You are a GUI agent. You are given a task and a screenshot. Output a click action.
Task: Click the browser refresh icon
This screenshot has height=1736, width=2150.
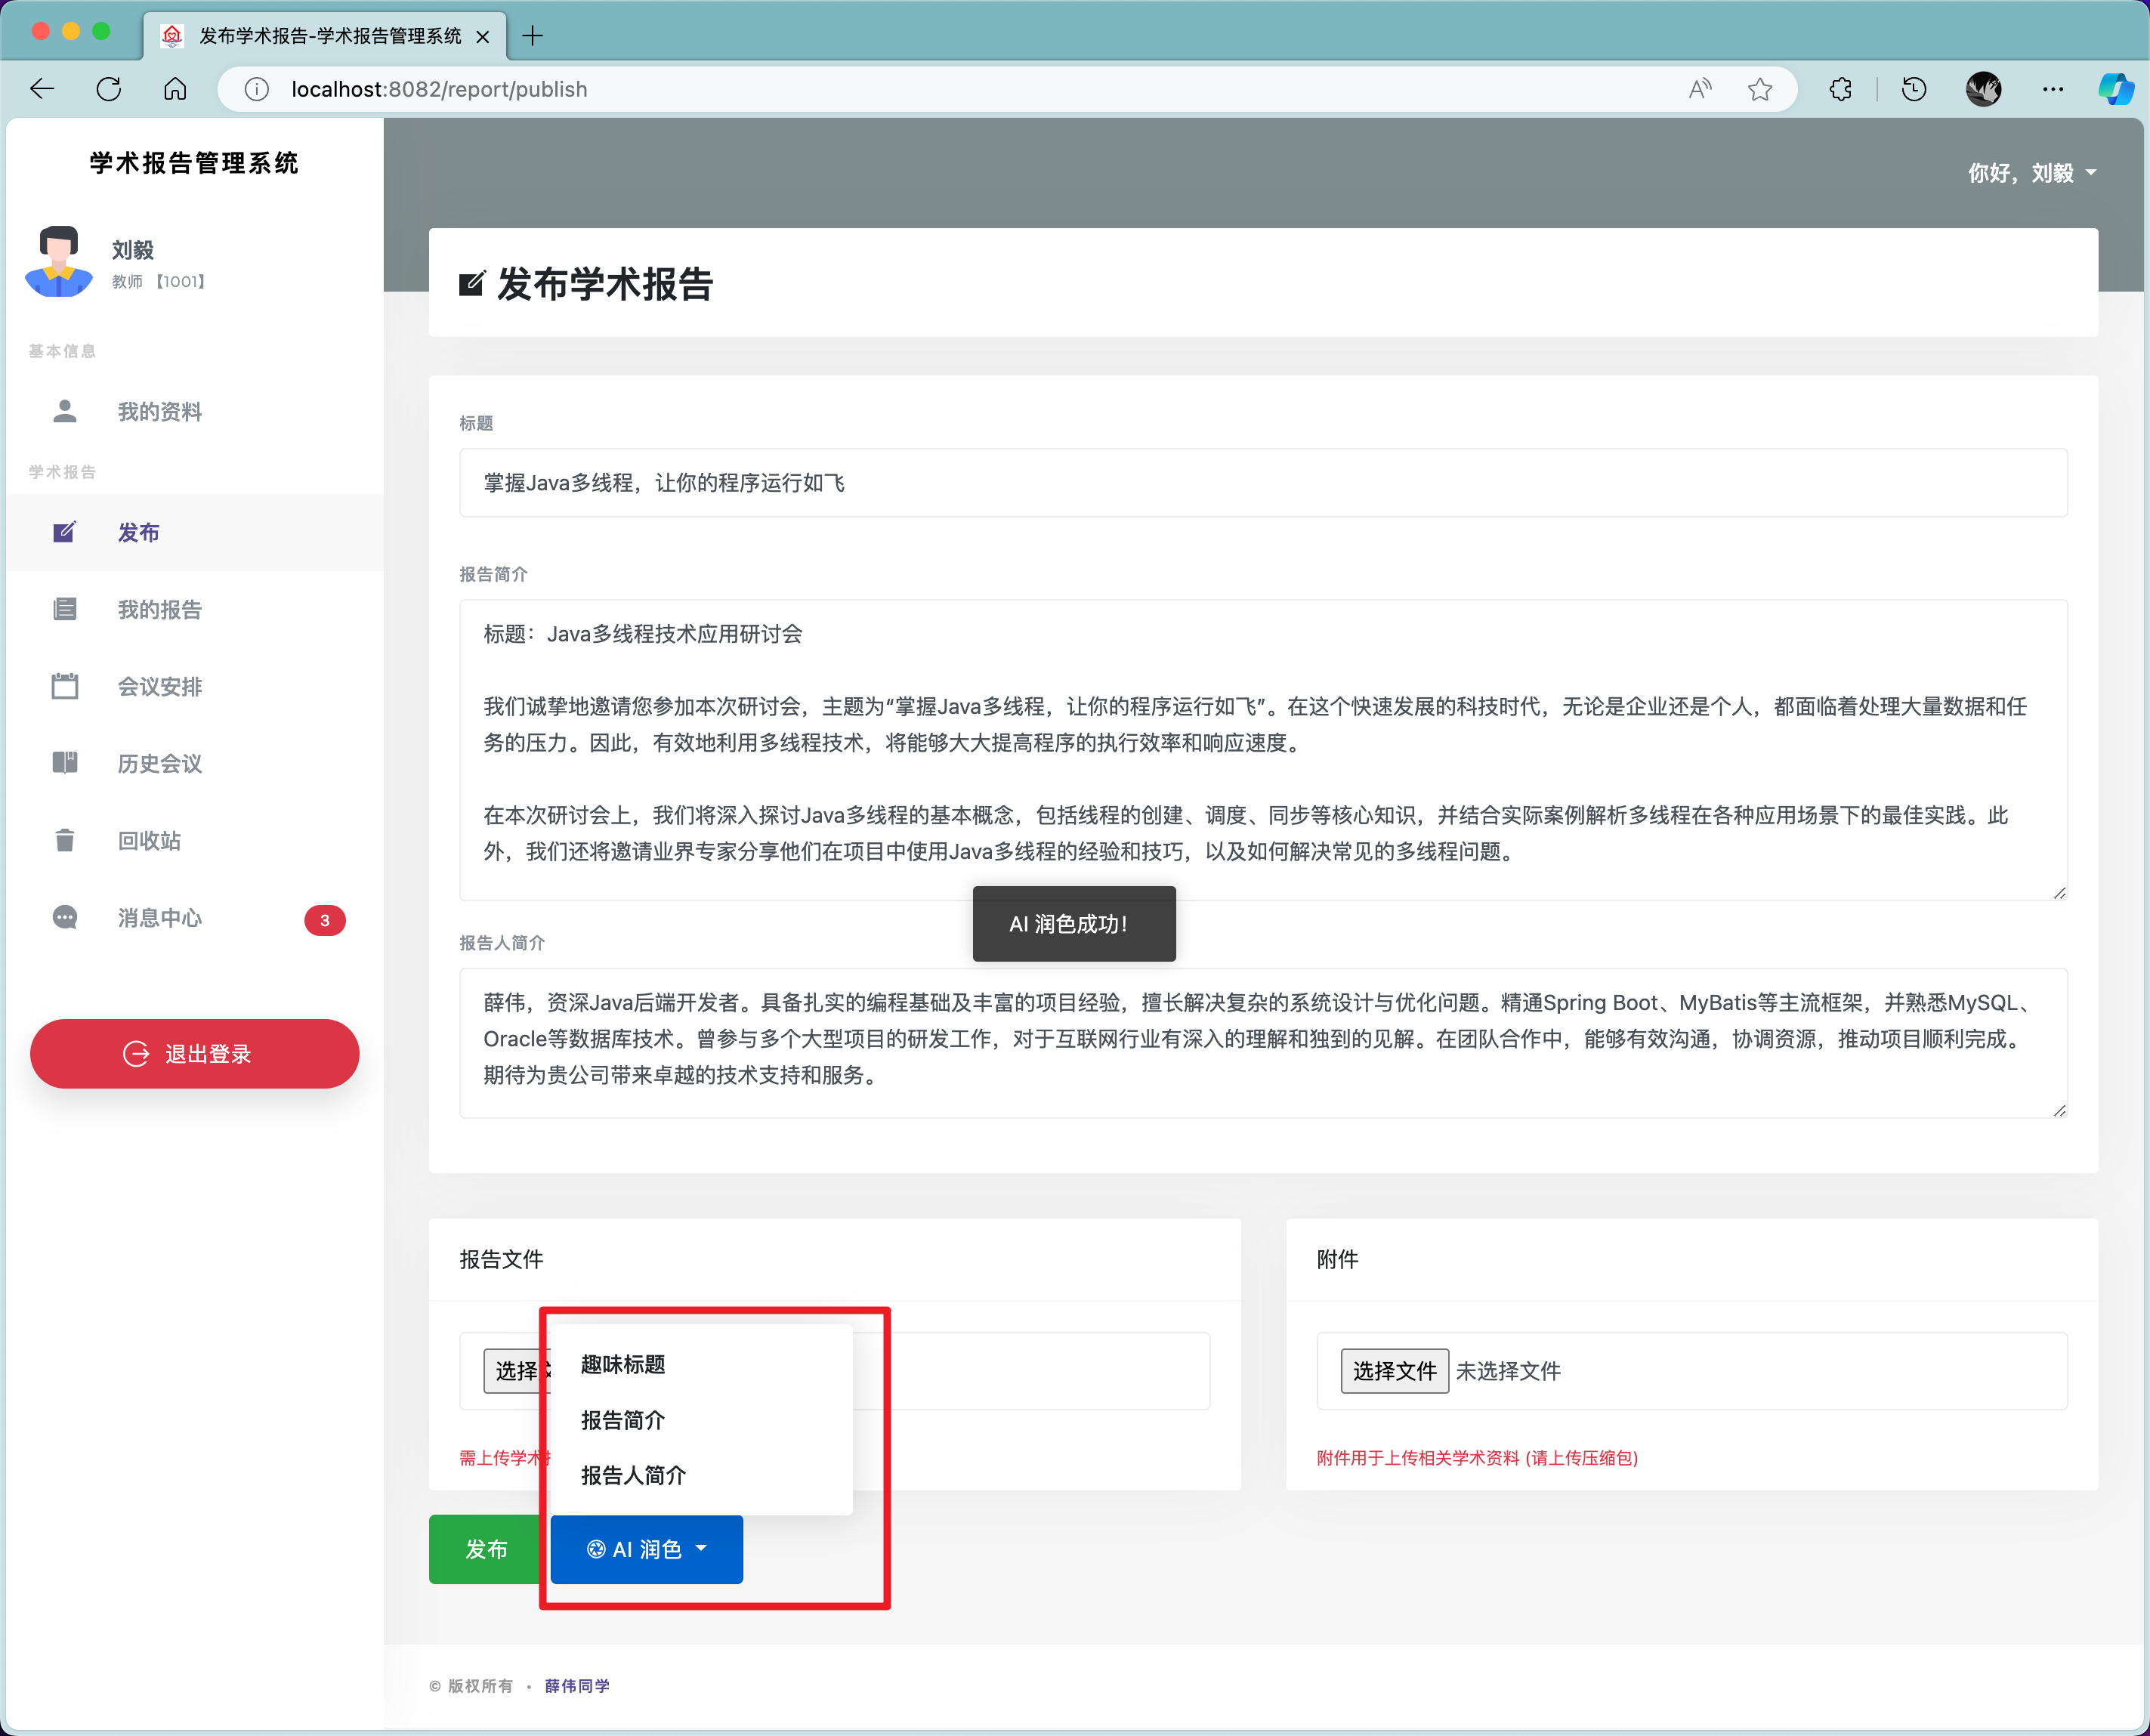[109, 89]
